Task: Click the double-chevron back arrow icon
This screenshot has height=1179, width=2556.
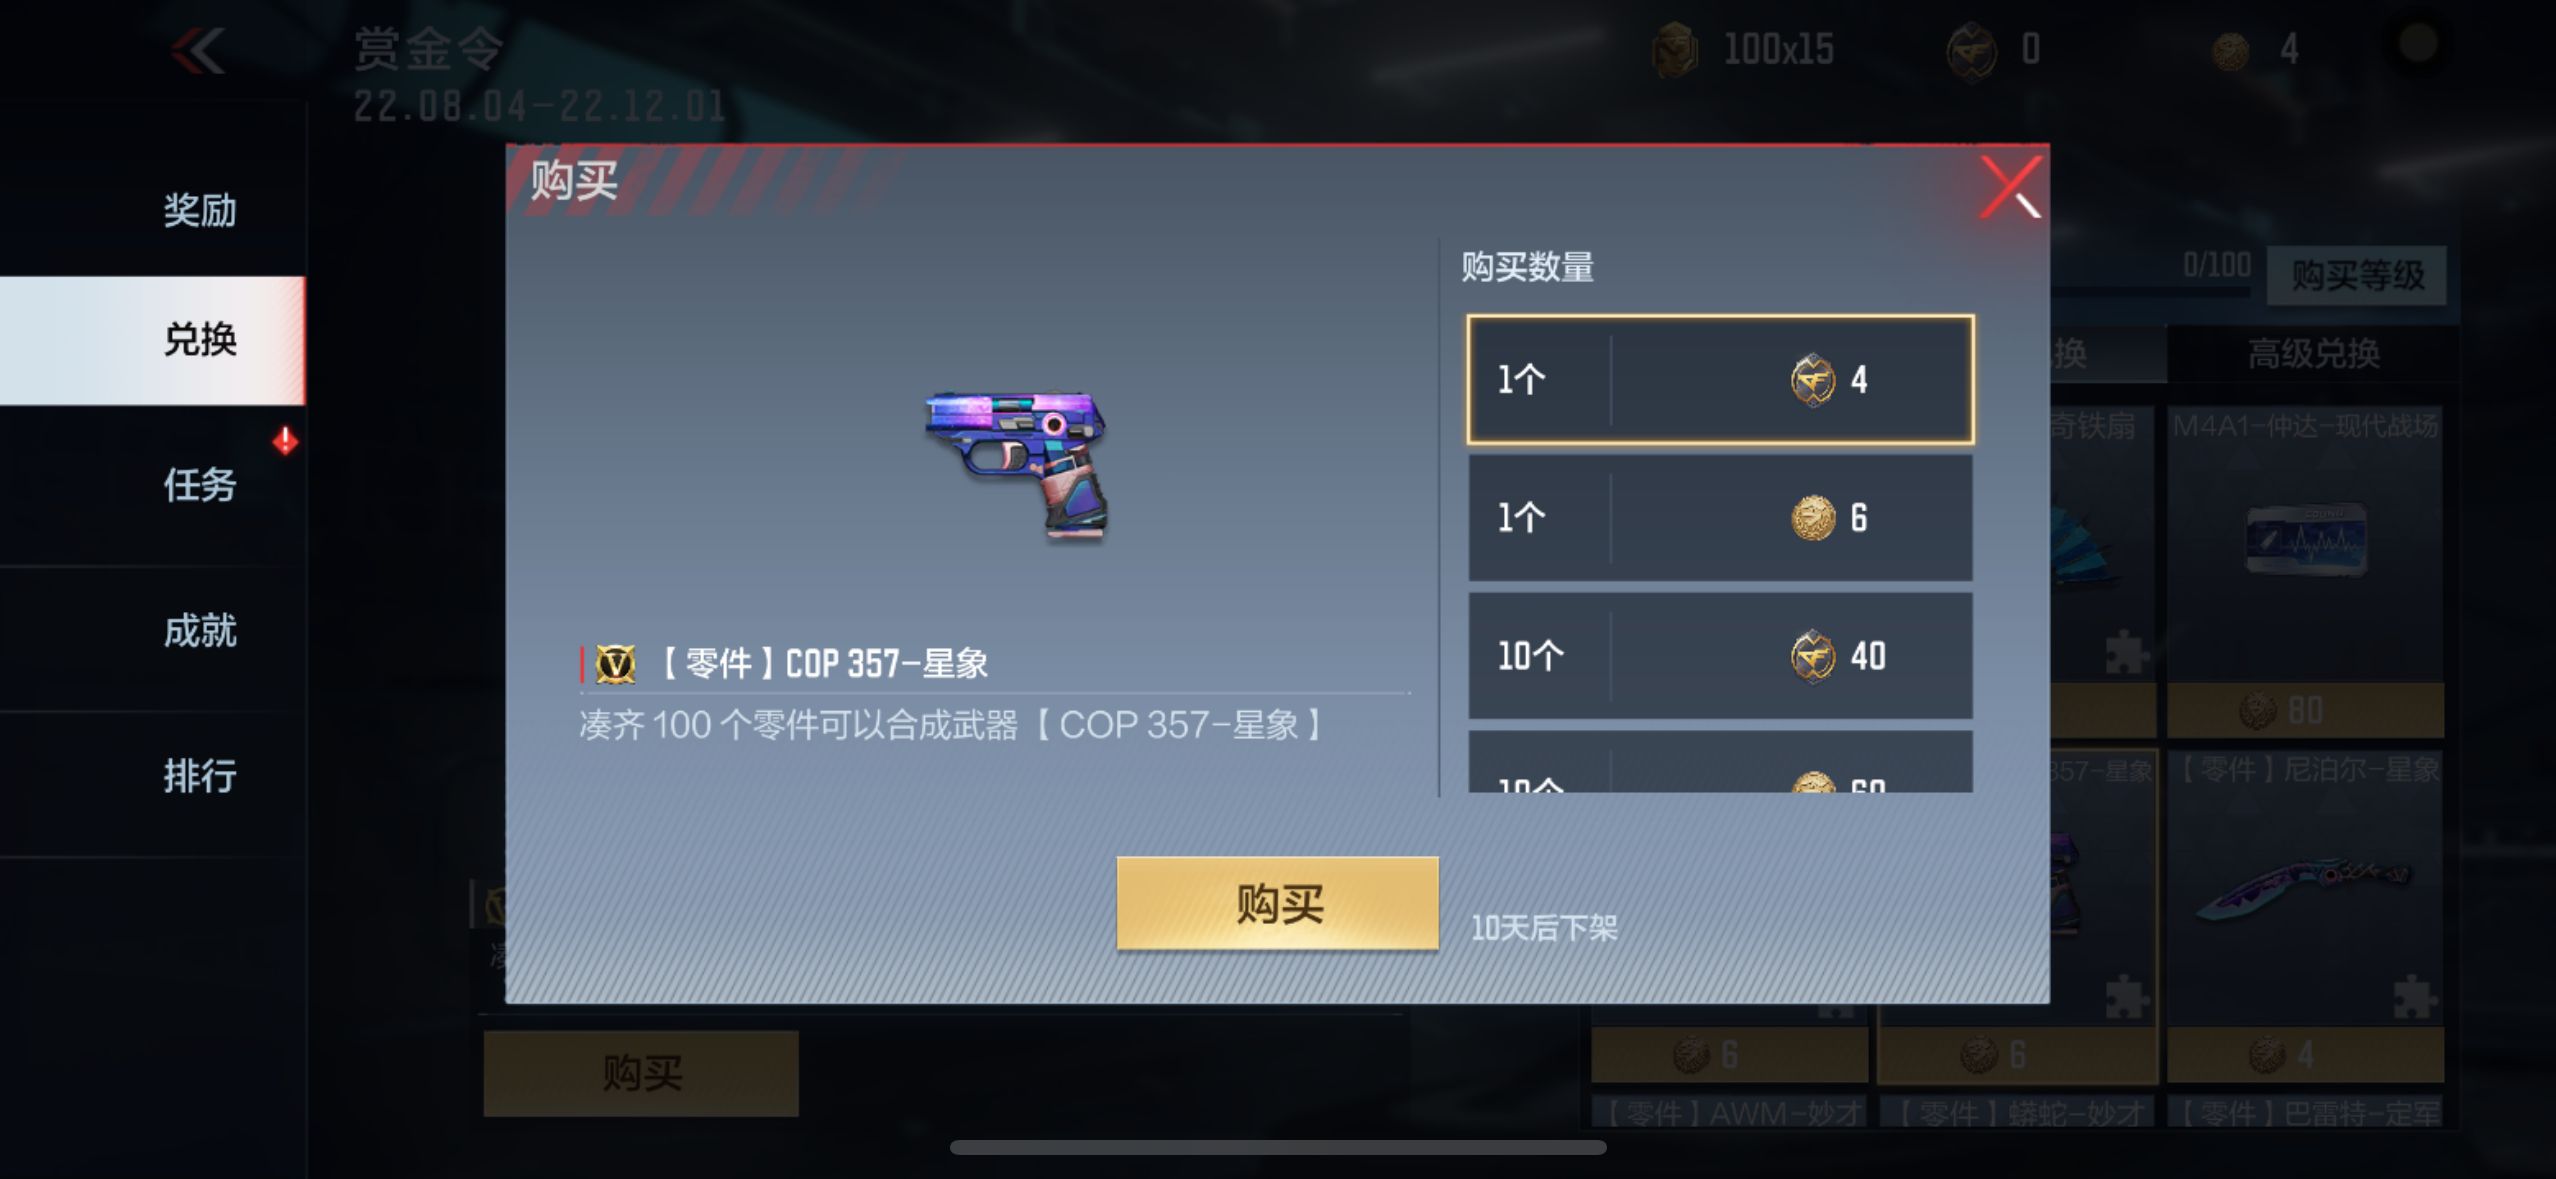Action: coord(198,51)
